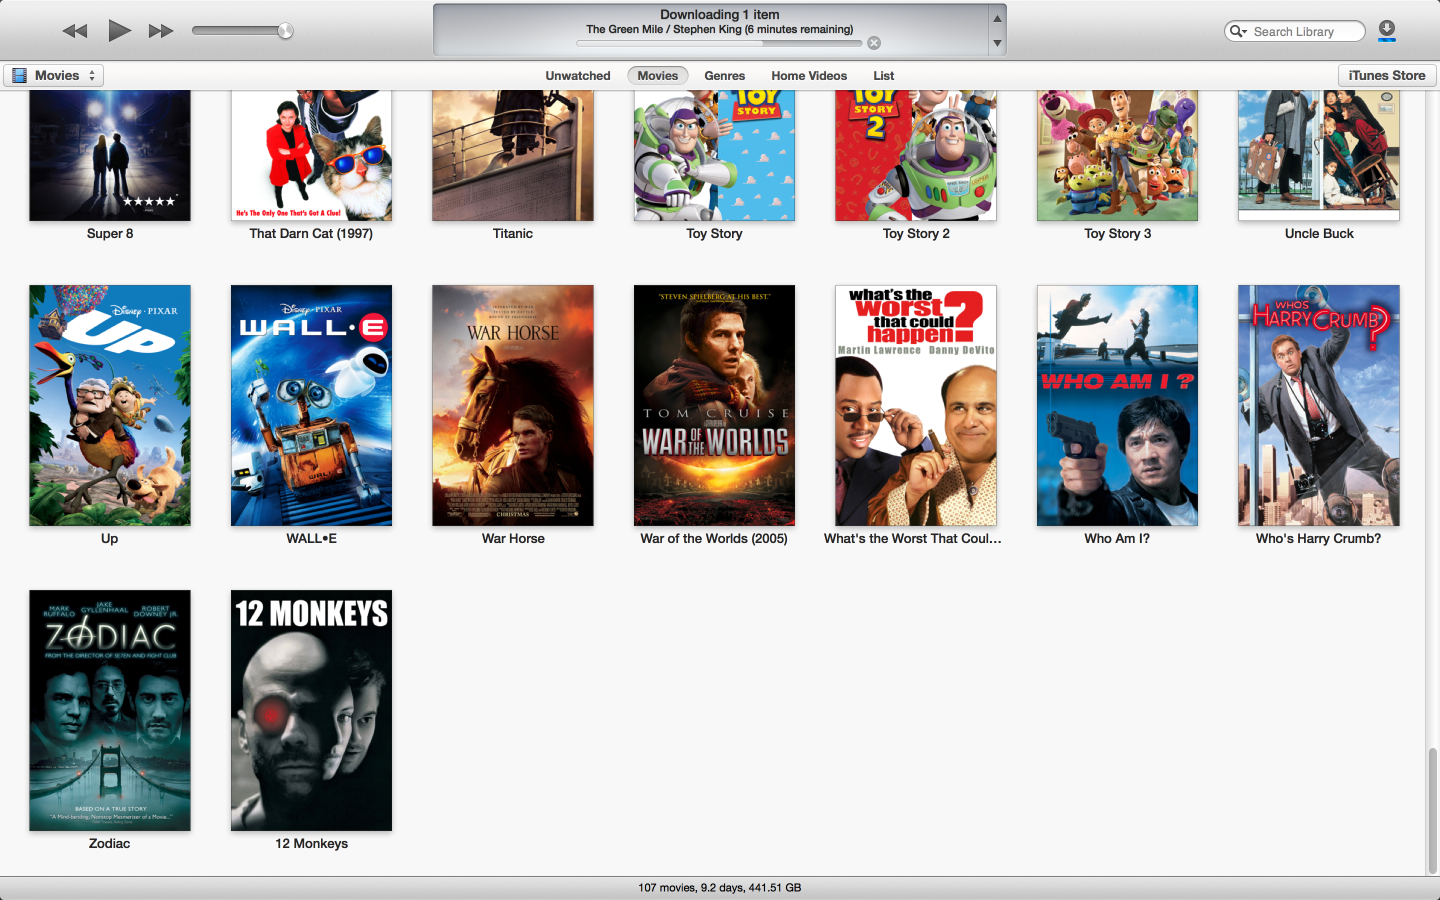Click the 'Toy Story' title label
This screenshot has height=900, width=1440.
coord(714,234)
